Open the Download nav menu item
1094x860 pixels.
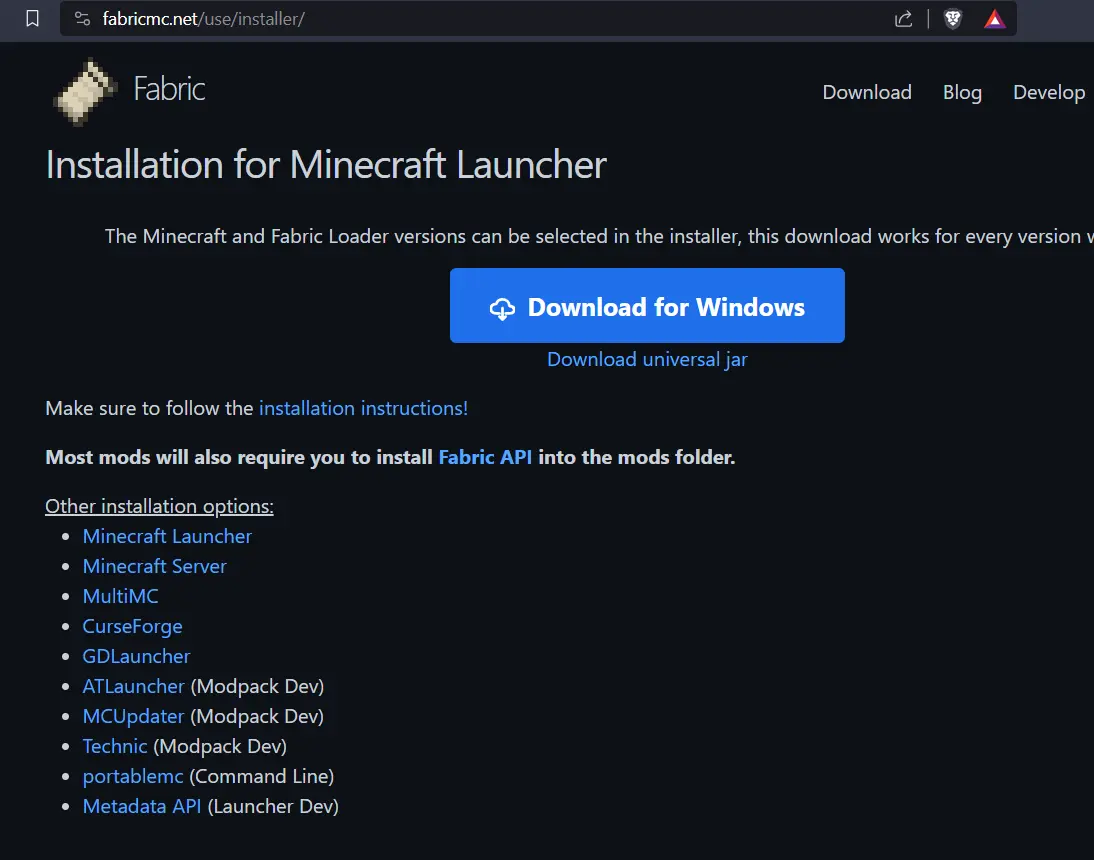(867, 92)
